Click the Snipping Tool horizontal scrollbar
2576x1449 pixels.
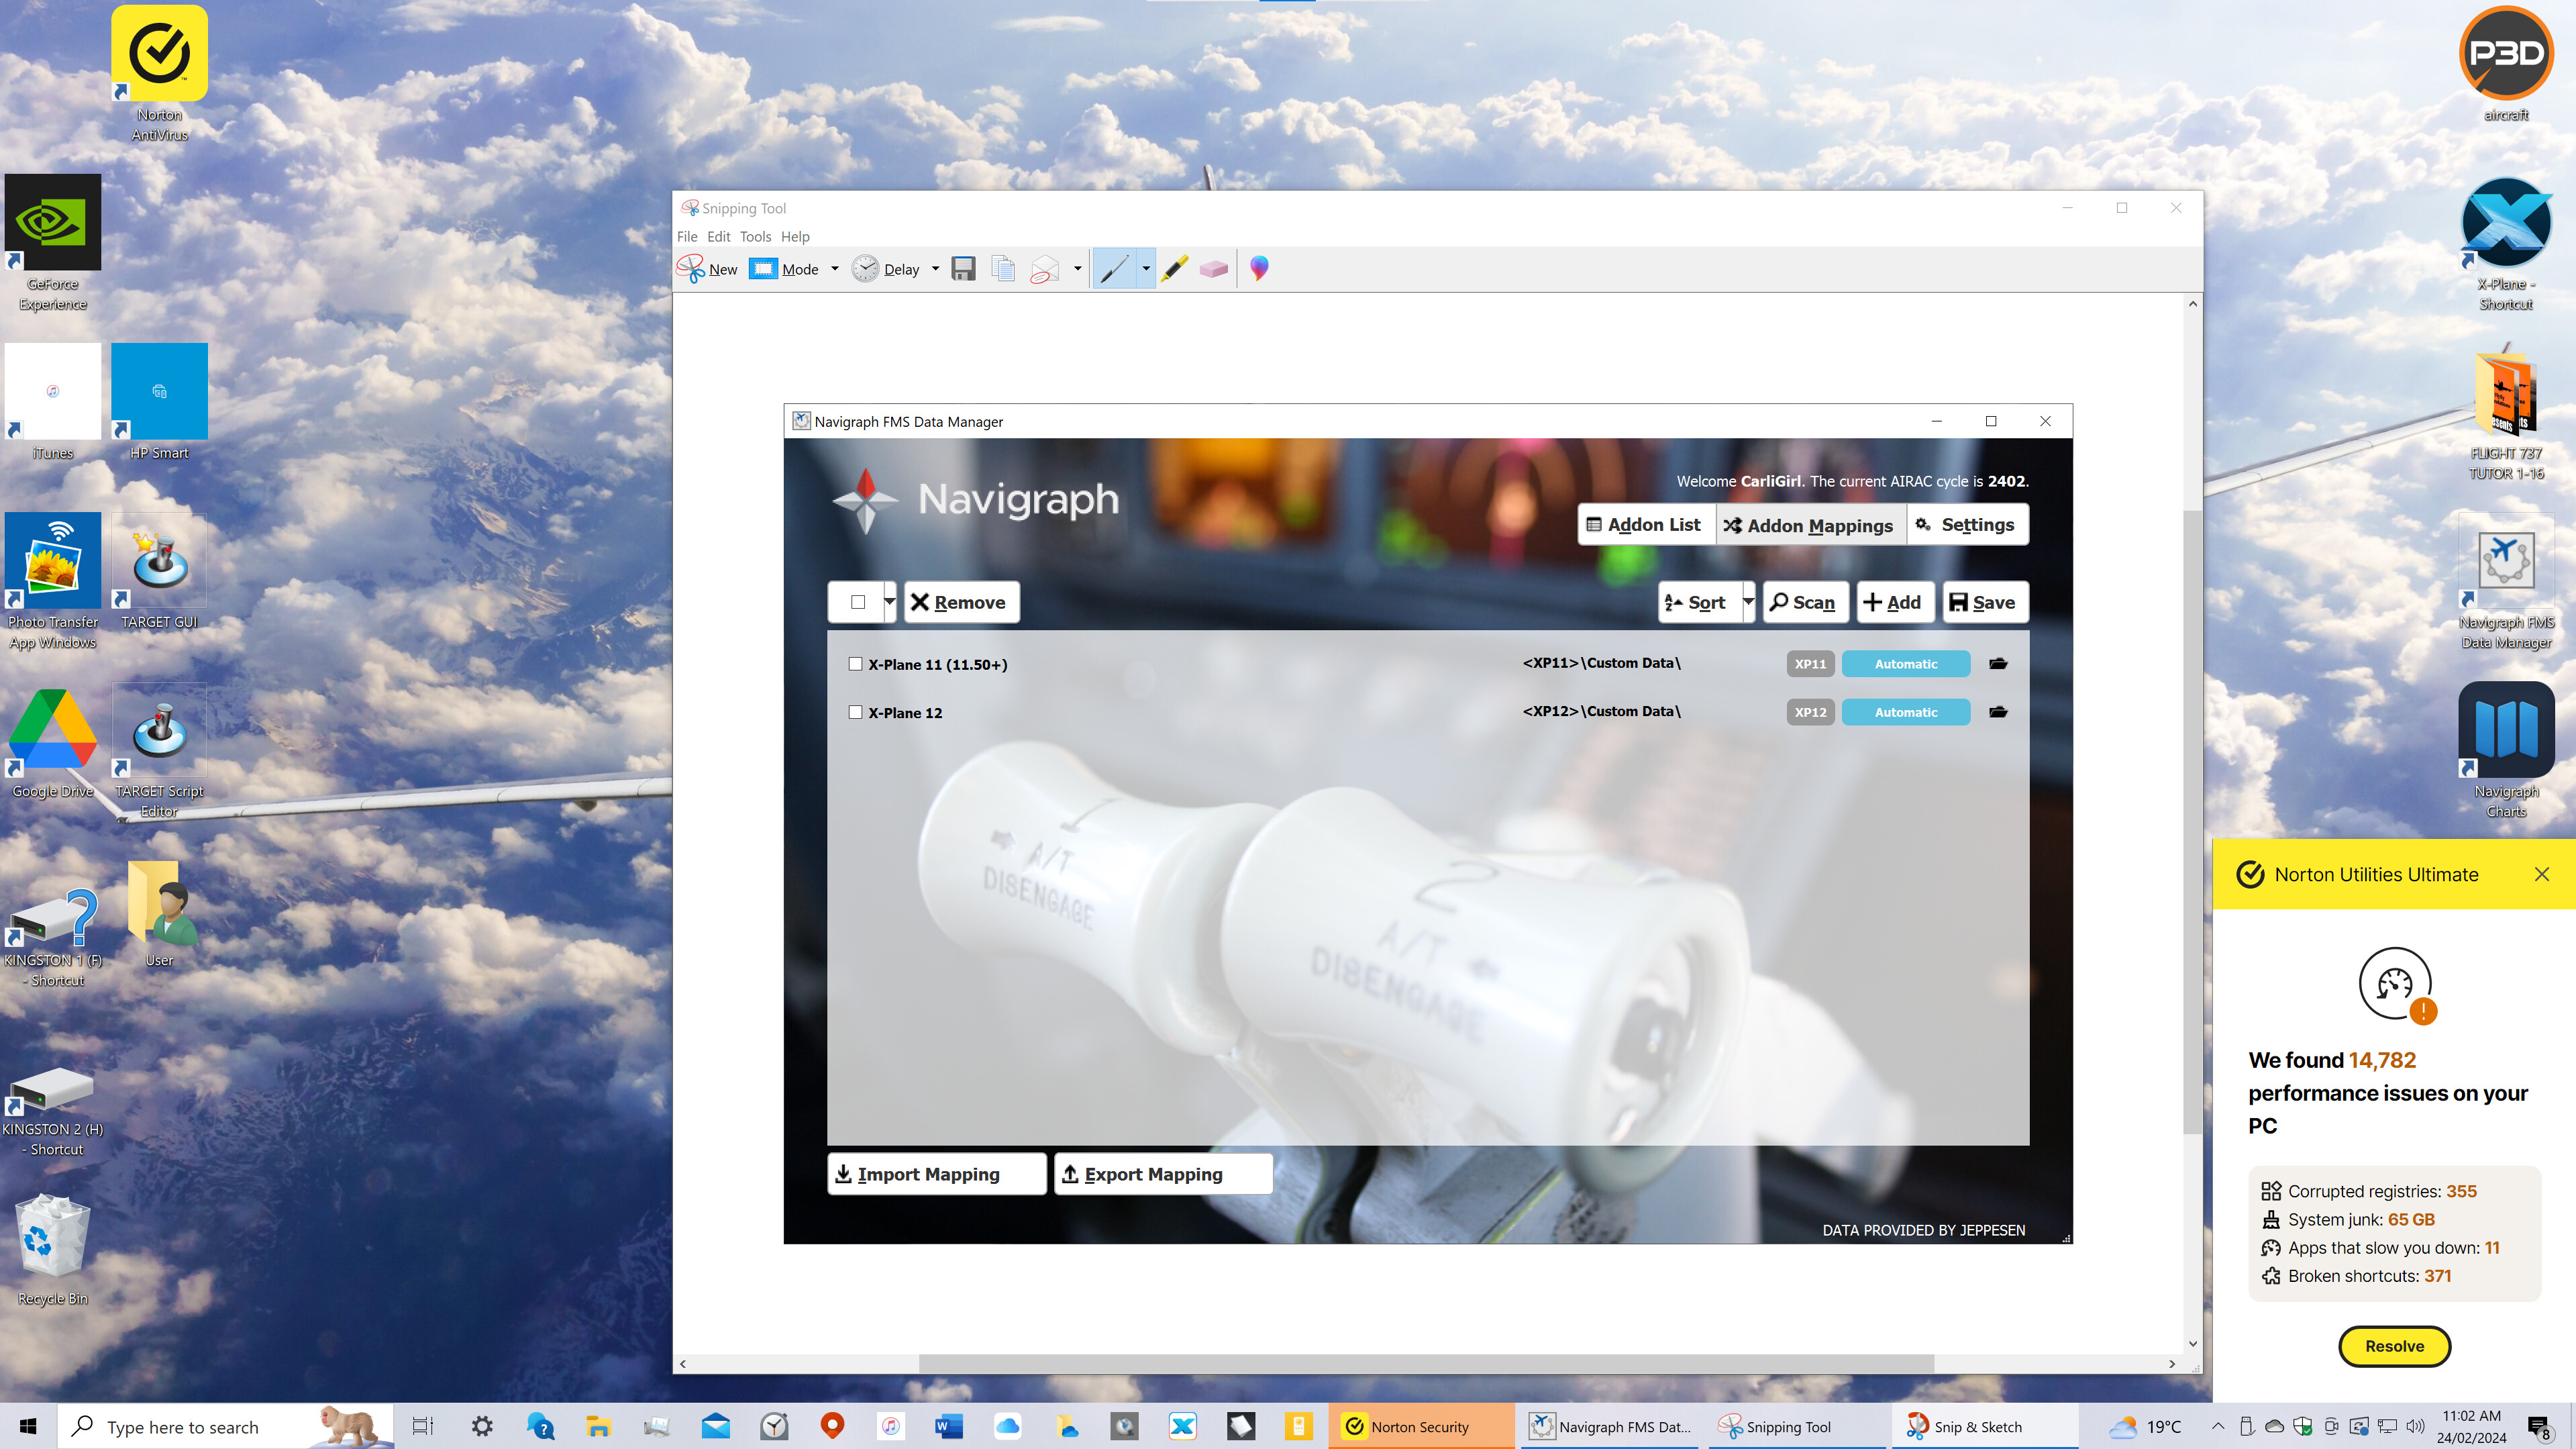click(x=1426, y=1363)
